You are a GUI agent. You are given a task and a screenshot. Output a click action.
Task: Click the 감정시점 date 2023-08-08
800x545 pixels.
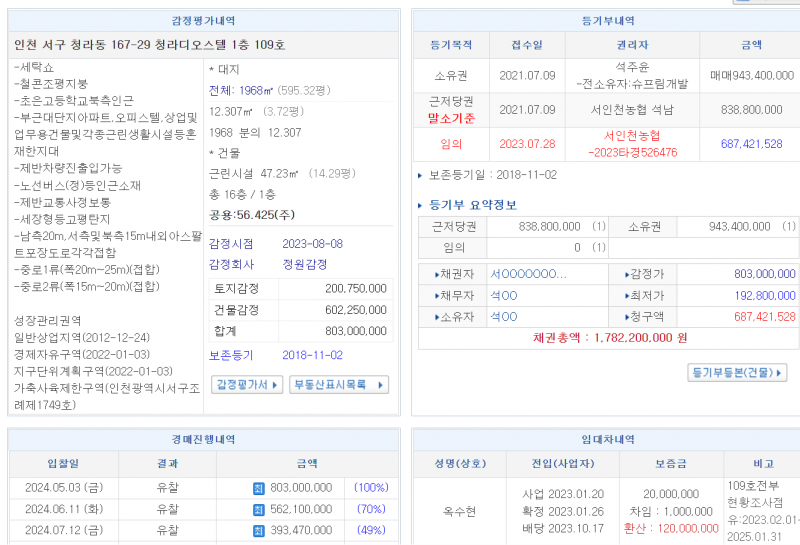point(312,244)
